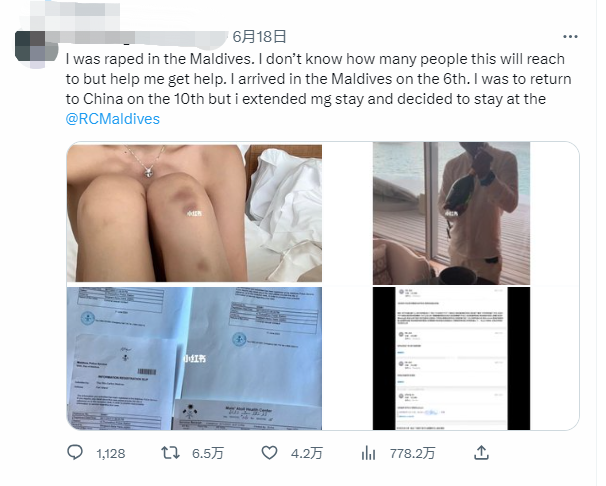
Task: Click the 6.5万 retweet count
Action: click(208, 453)
